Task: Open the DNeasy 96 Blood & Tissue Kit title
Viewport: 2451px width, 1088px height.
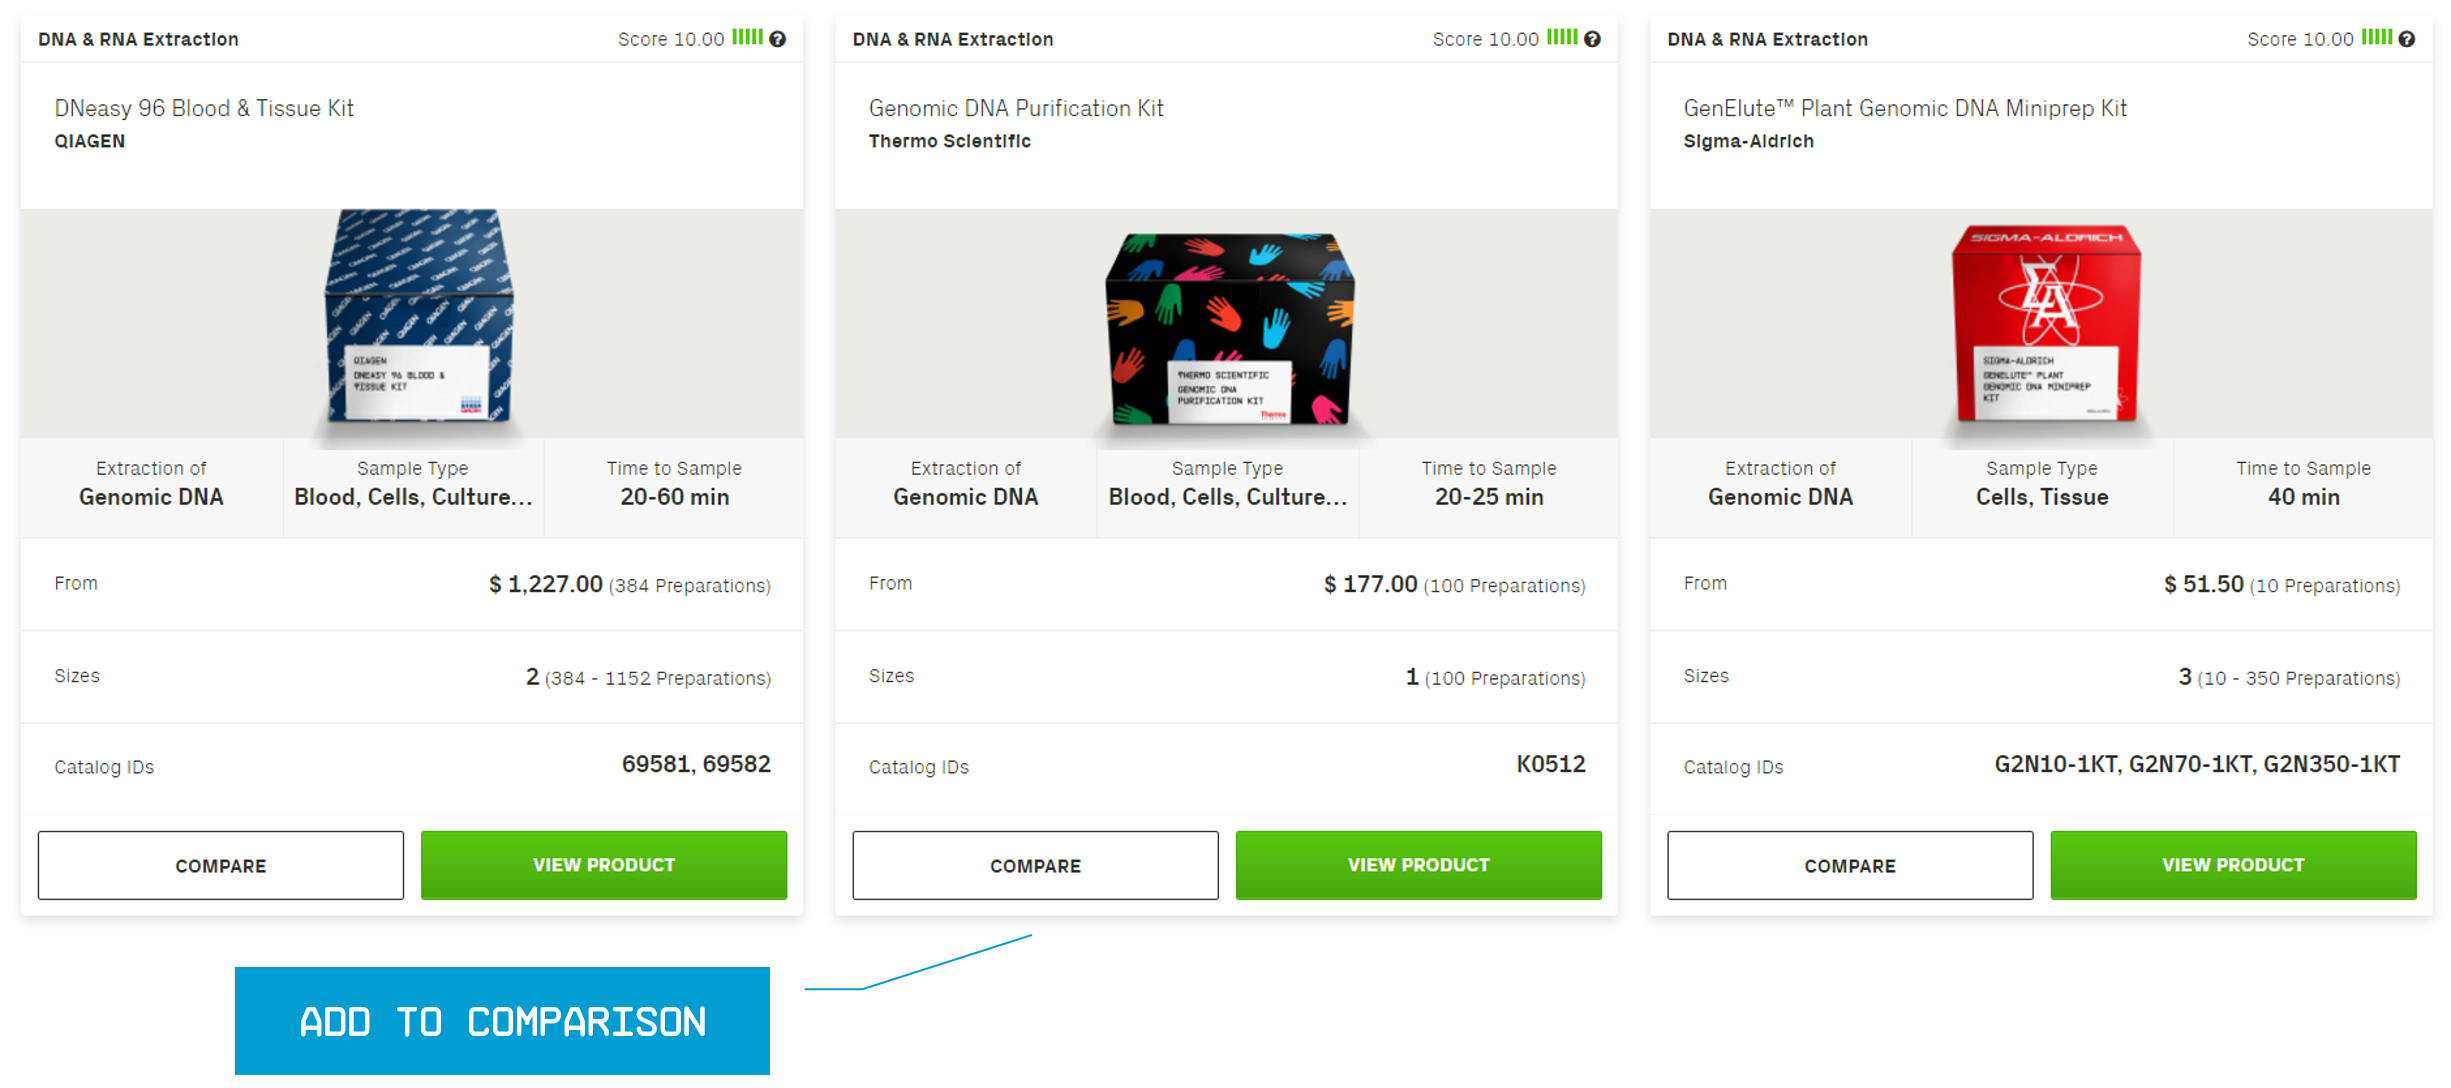Action: tap(204, 108)
